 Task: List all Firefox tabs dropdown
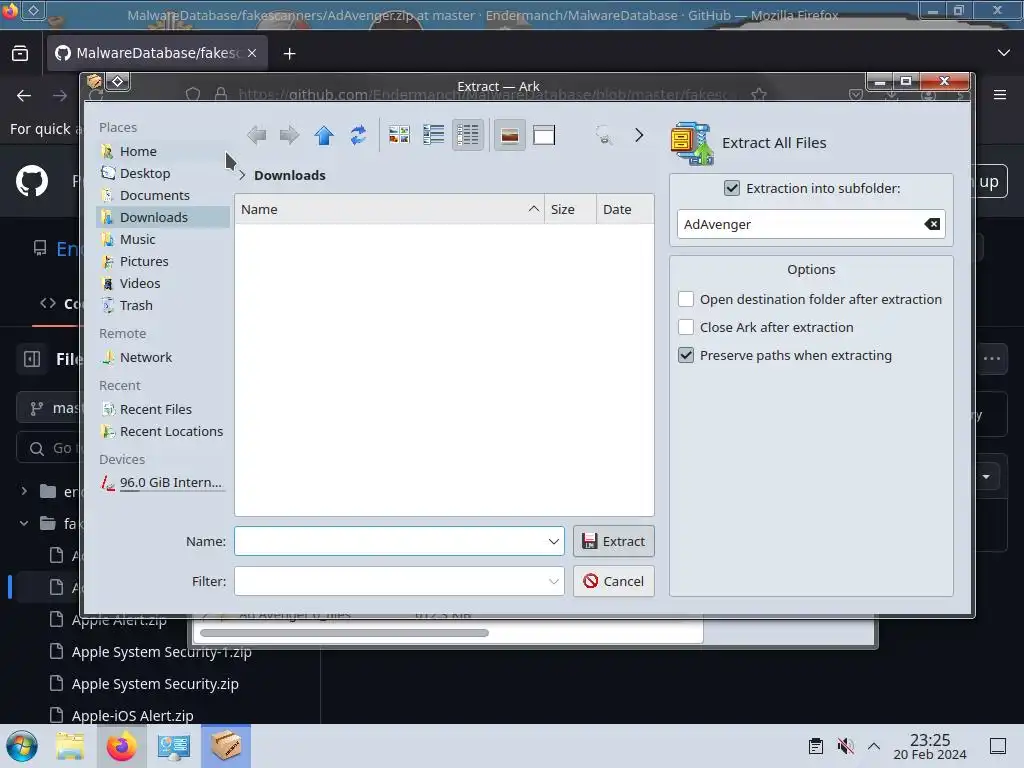pyautogui.click(x=1004, y=53)
